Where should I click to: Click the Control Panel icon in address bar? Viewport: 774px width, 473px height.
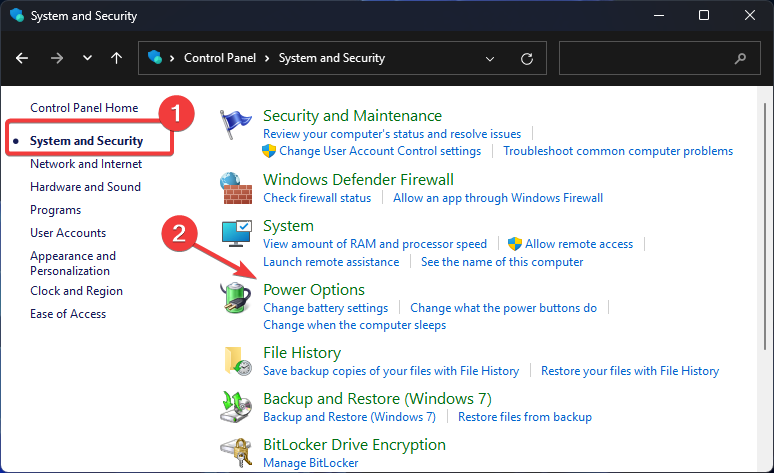155,57
